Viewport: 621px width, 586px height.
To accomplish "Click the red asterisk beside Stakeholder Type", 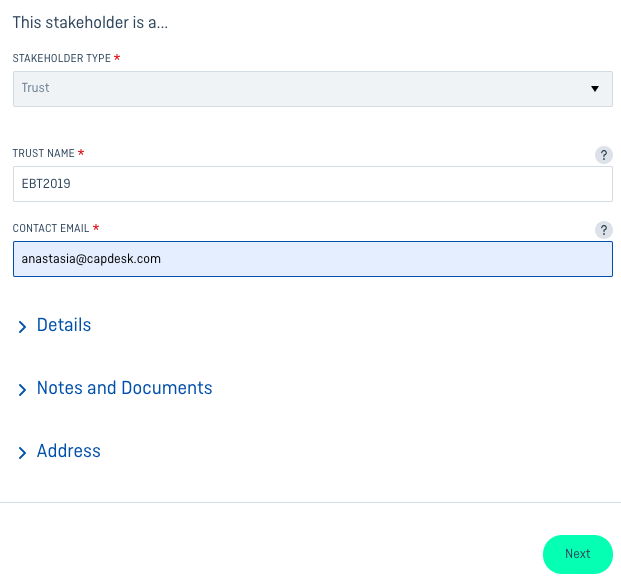I will tap(117, 58).
